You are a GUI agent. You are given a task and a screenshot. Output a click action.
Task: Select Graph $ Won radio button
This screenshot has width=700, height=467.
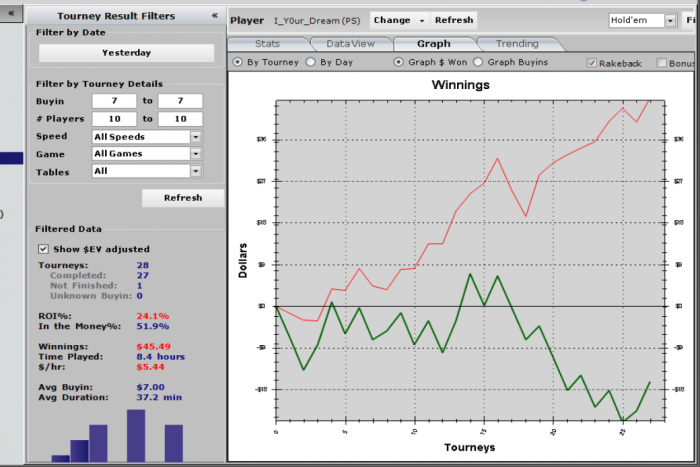click(x=398, y=62)
